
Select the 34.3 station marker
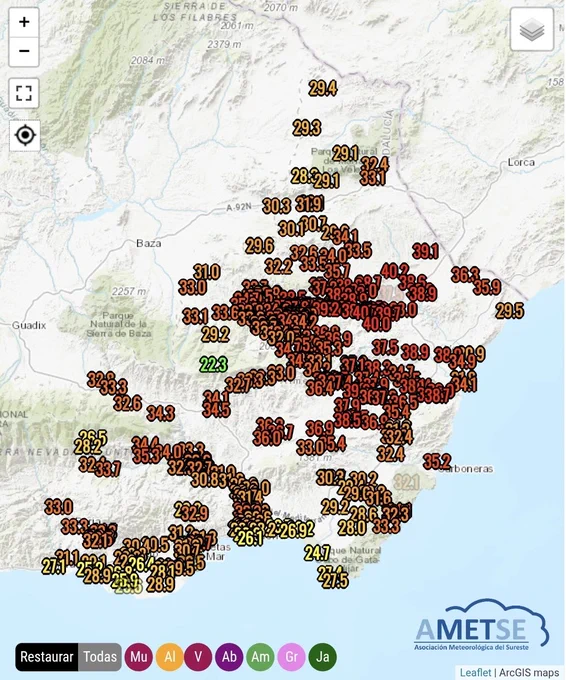[160, 413]
